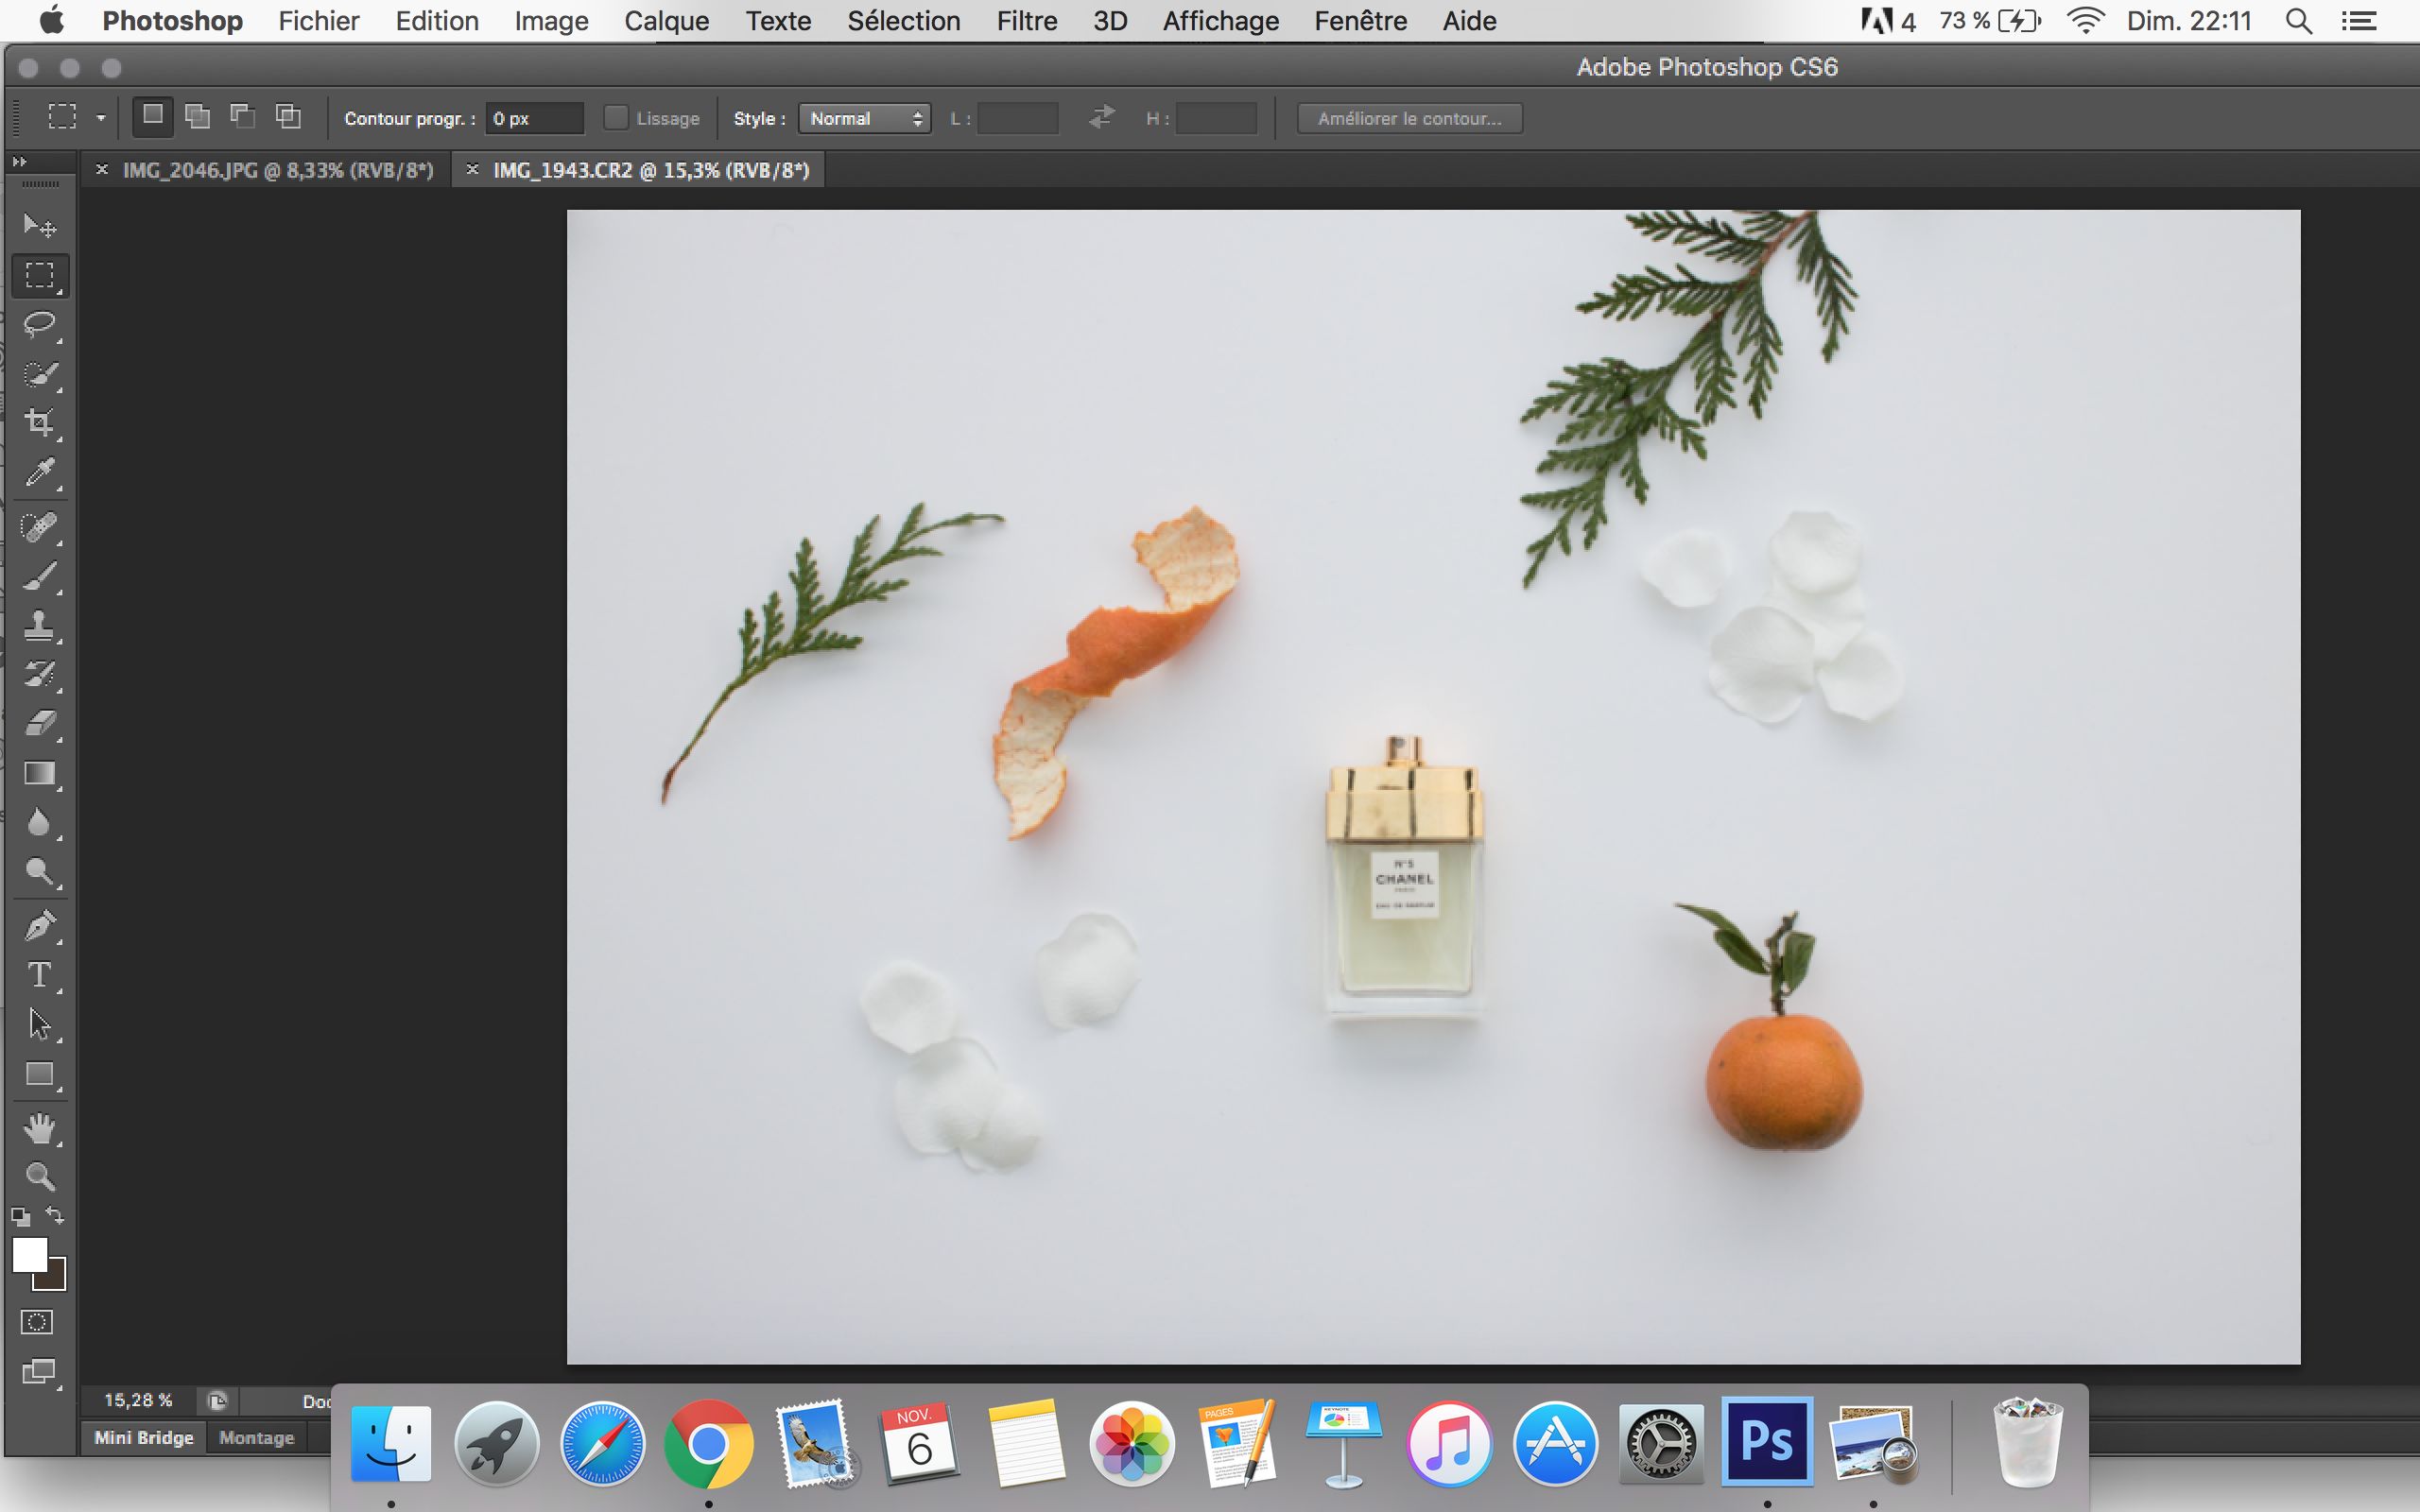The image size is (2420, 1512).
Task: Select the Clone Stamp tool
Action: [x=40, y=626]
